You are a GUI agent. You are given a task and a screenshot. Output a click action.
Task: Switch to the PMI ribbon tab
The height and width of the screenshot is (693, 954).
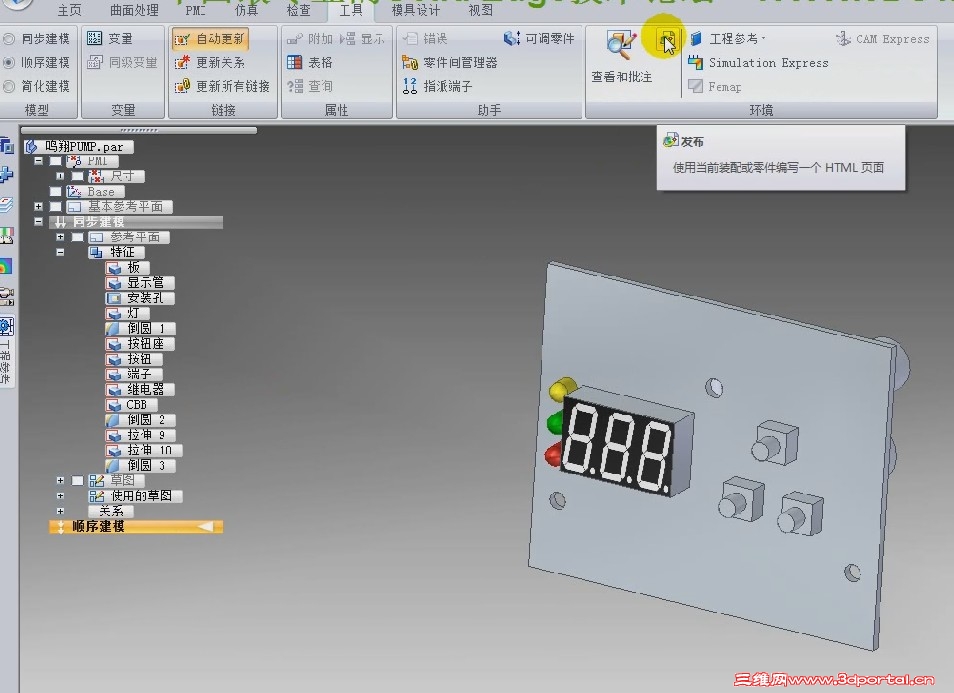click(195, 10)
